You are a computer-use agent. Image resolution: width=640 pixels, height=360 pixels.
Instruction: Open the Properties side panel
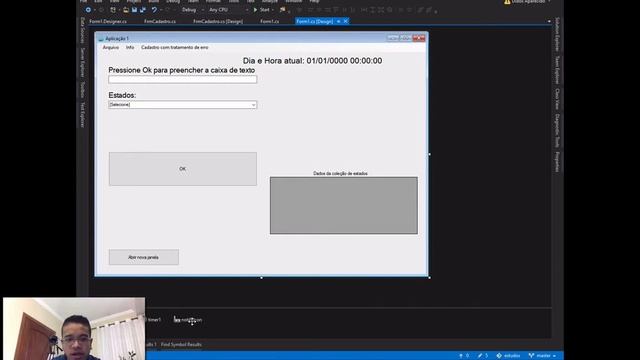(557, 162)
